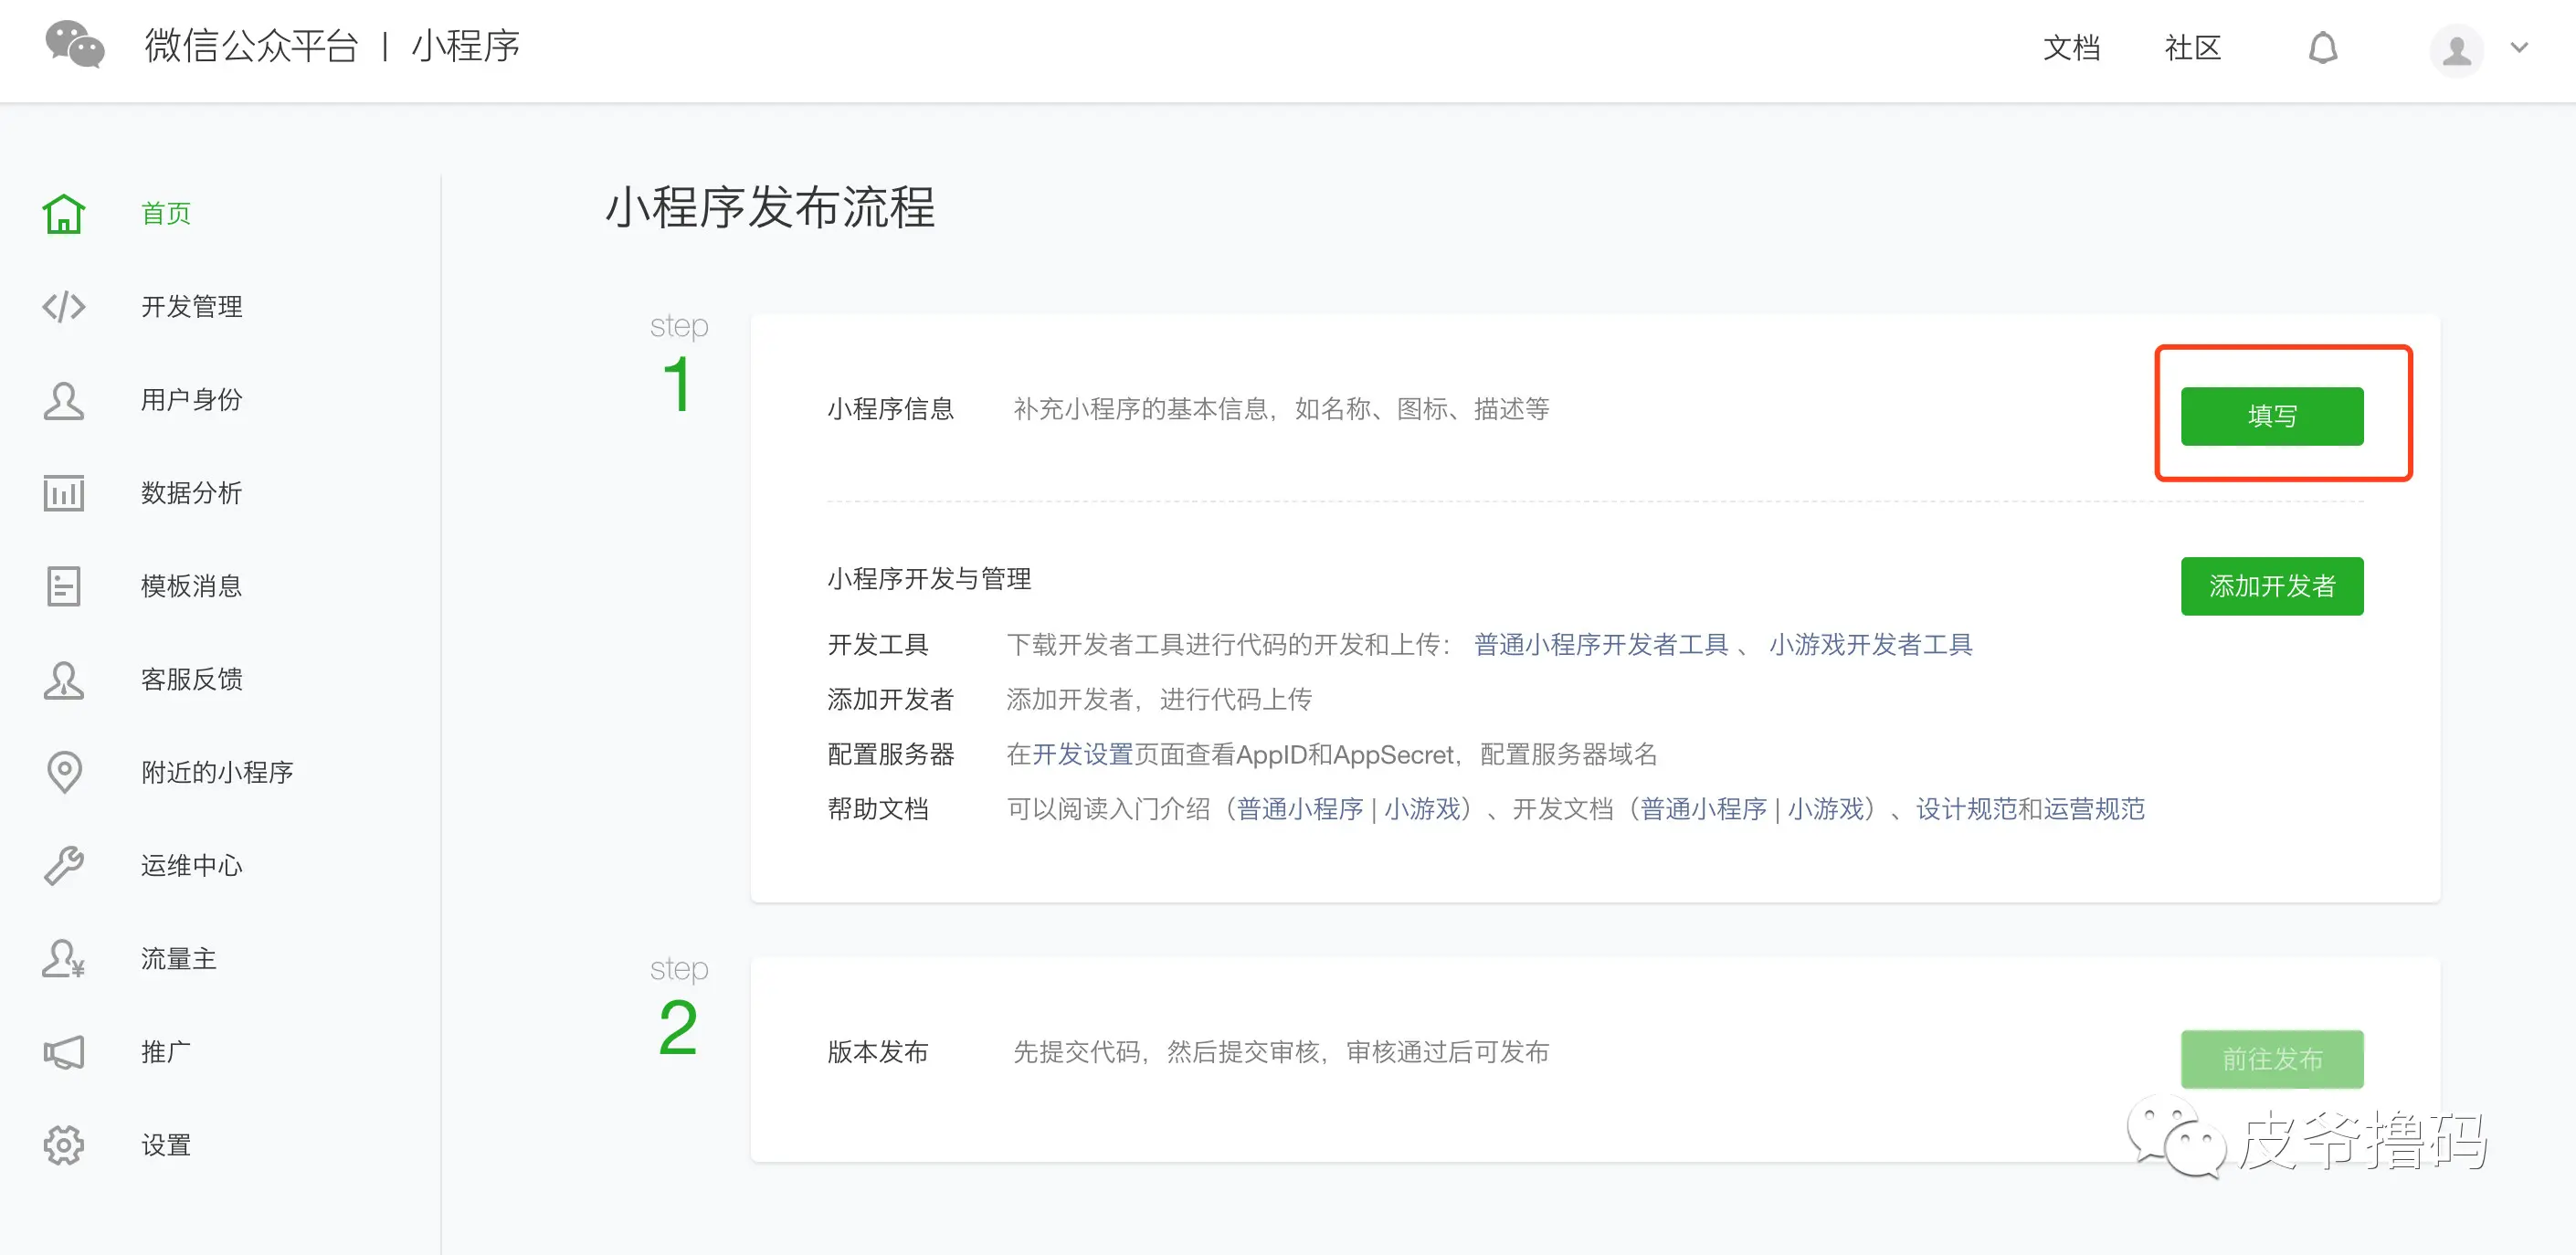Click the 小程序 header label
The width and height of the screenshot is (2576, 1255).
pos(466,46)
